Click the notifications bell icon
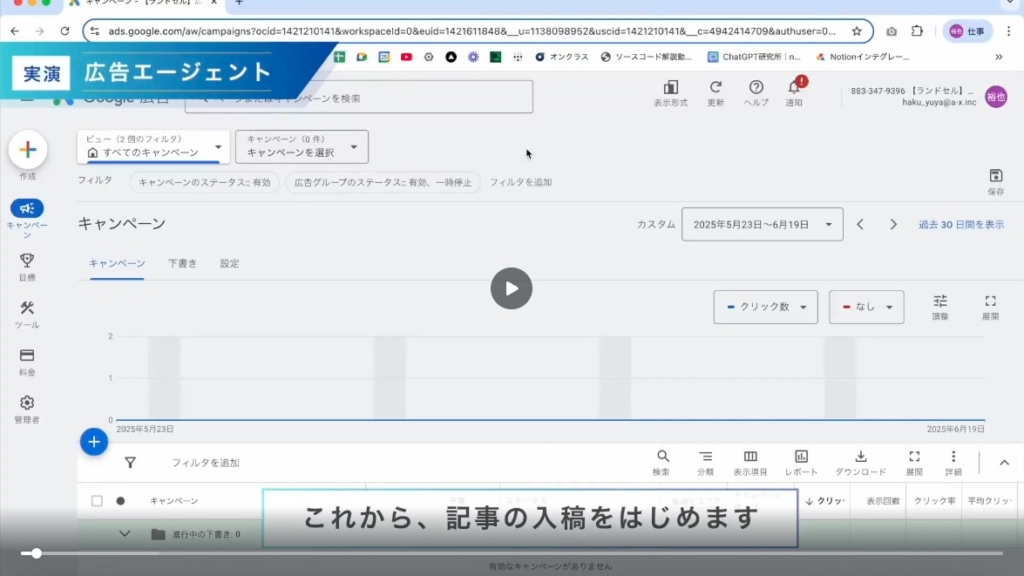This screenshot has width=1024, height=576. 793,88
